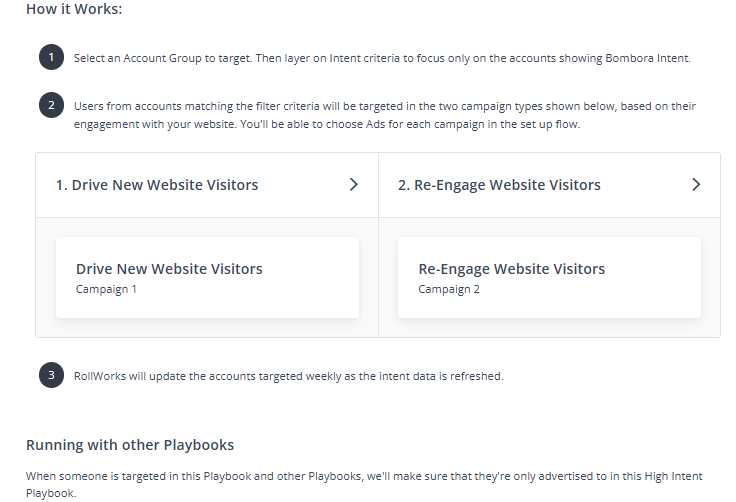Click the 'Running with other Playbooks' heading
This screenshot has height=502, width=736.
130,445
